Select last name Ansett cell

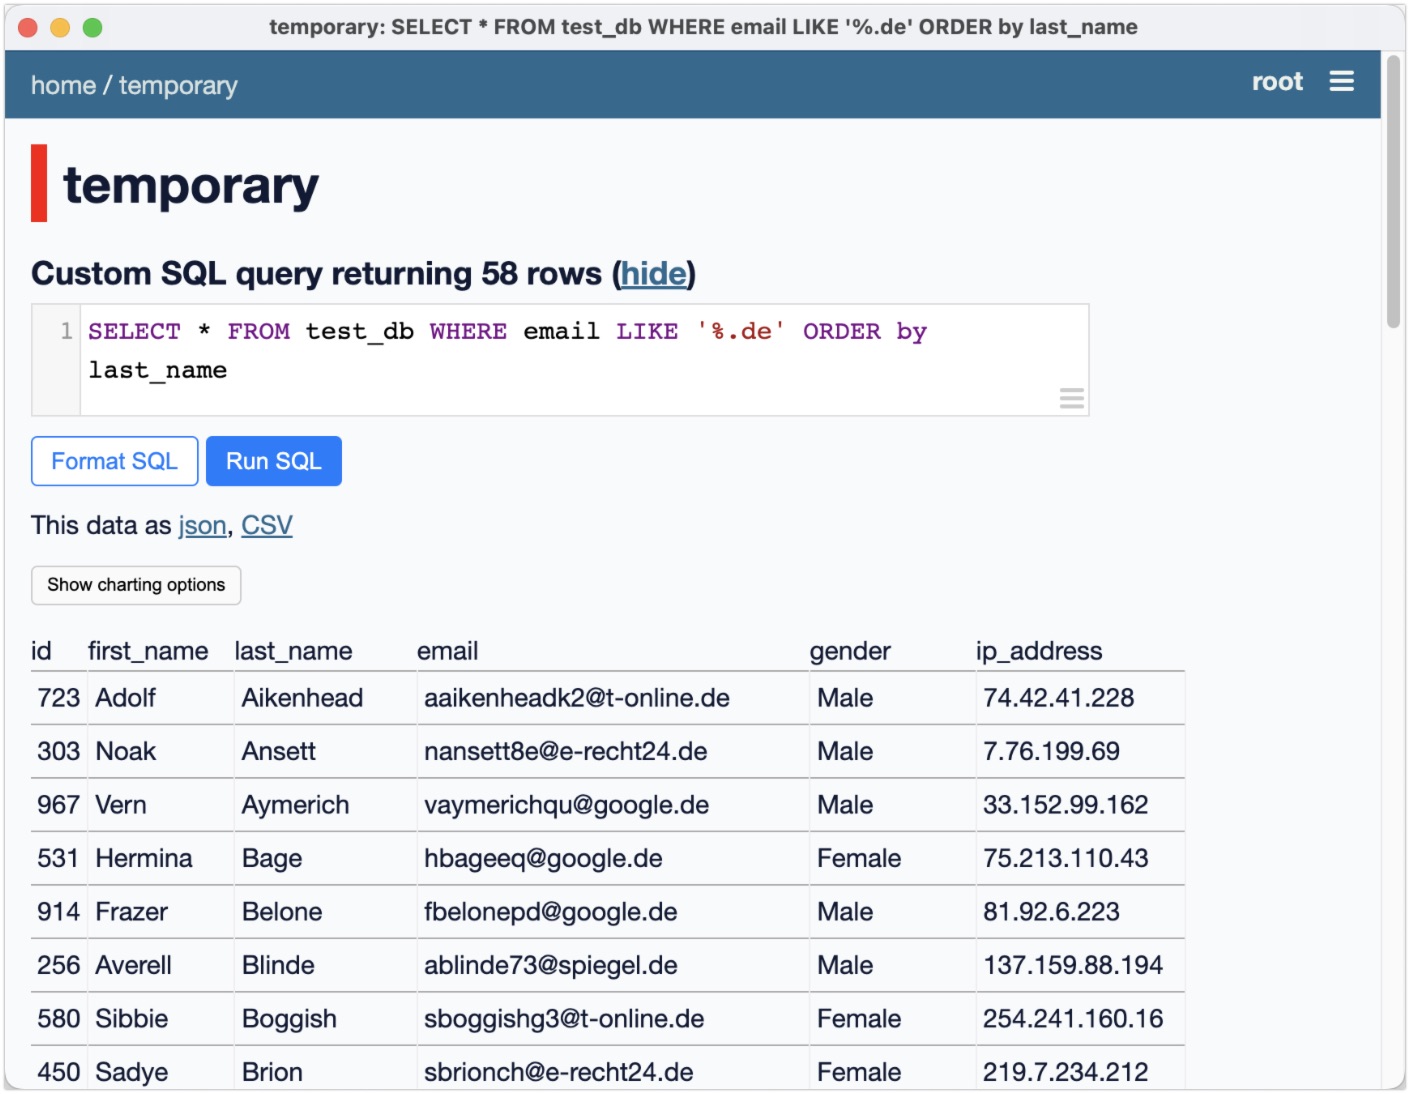tap(326, 751)
